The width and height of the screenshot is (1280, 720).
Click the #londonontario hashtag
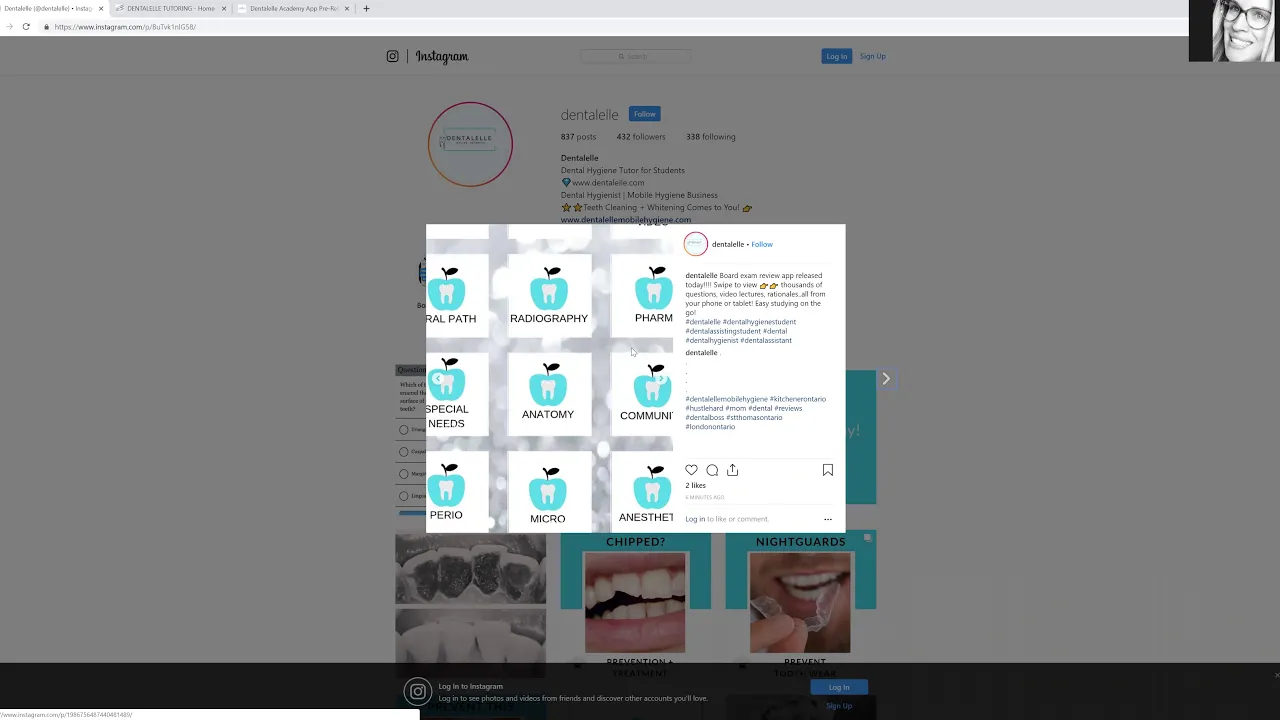click(710, 427)
